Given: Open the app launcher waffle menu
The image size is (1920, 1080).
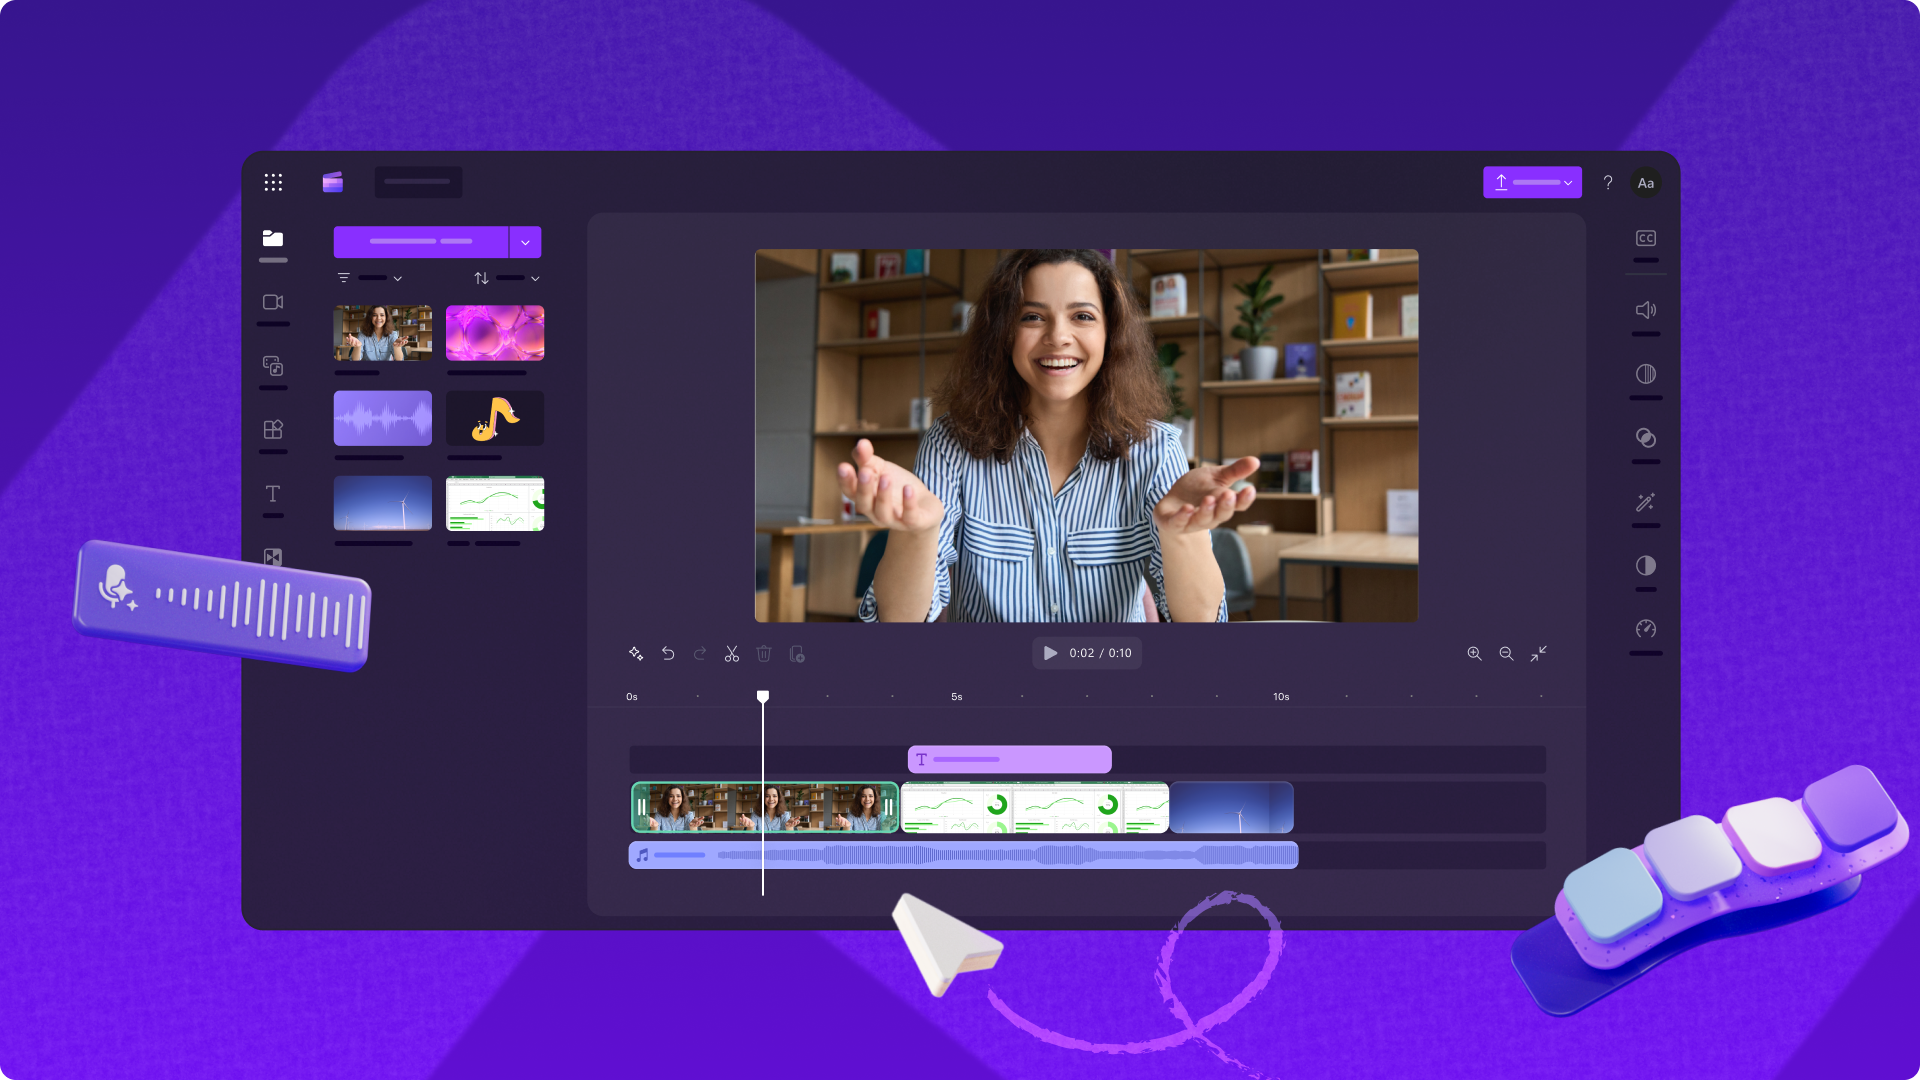Looking at the screenshot, I should (273, 182).
